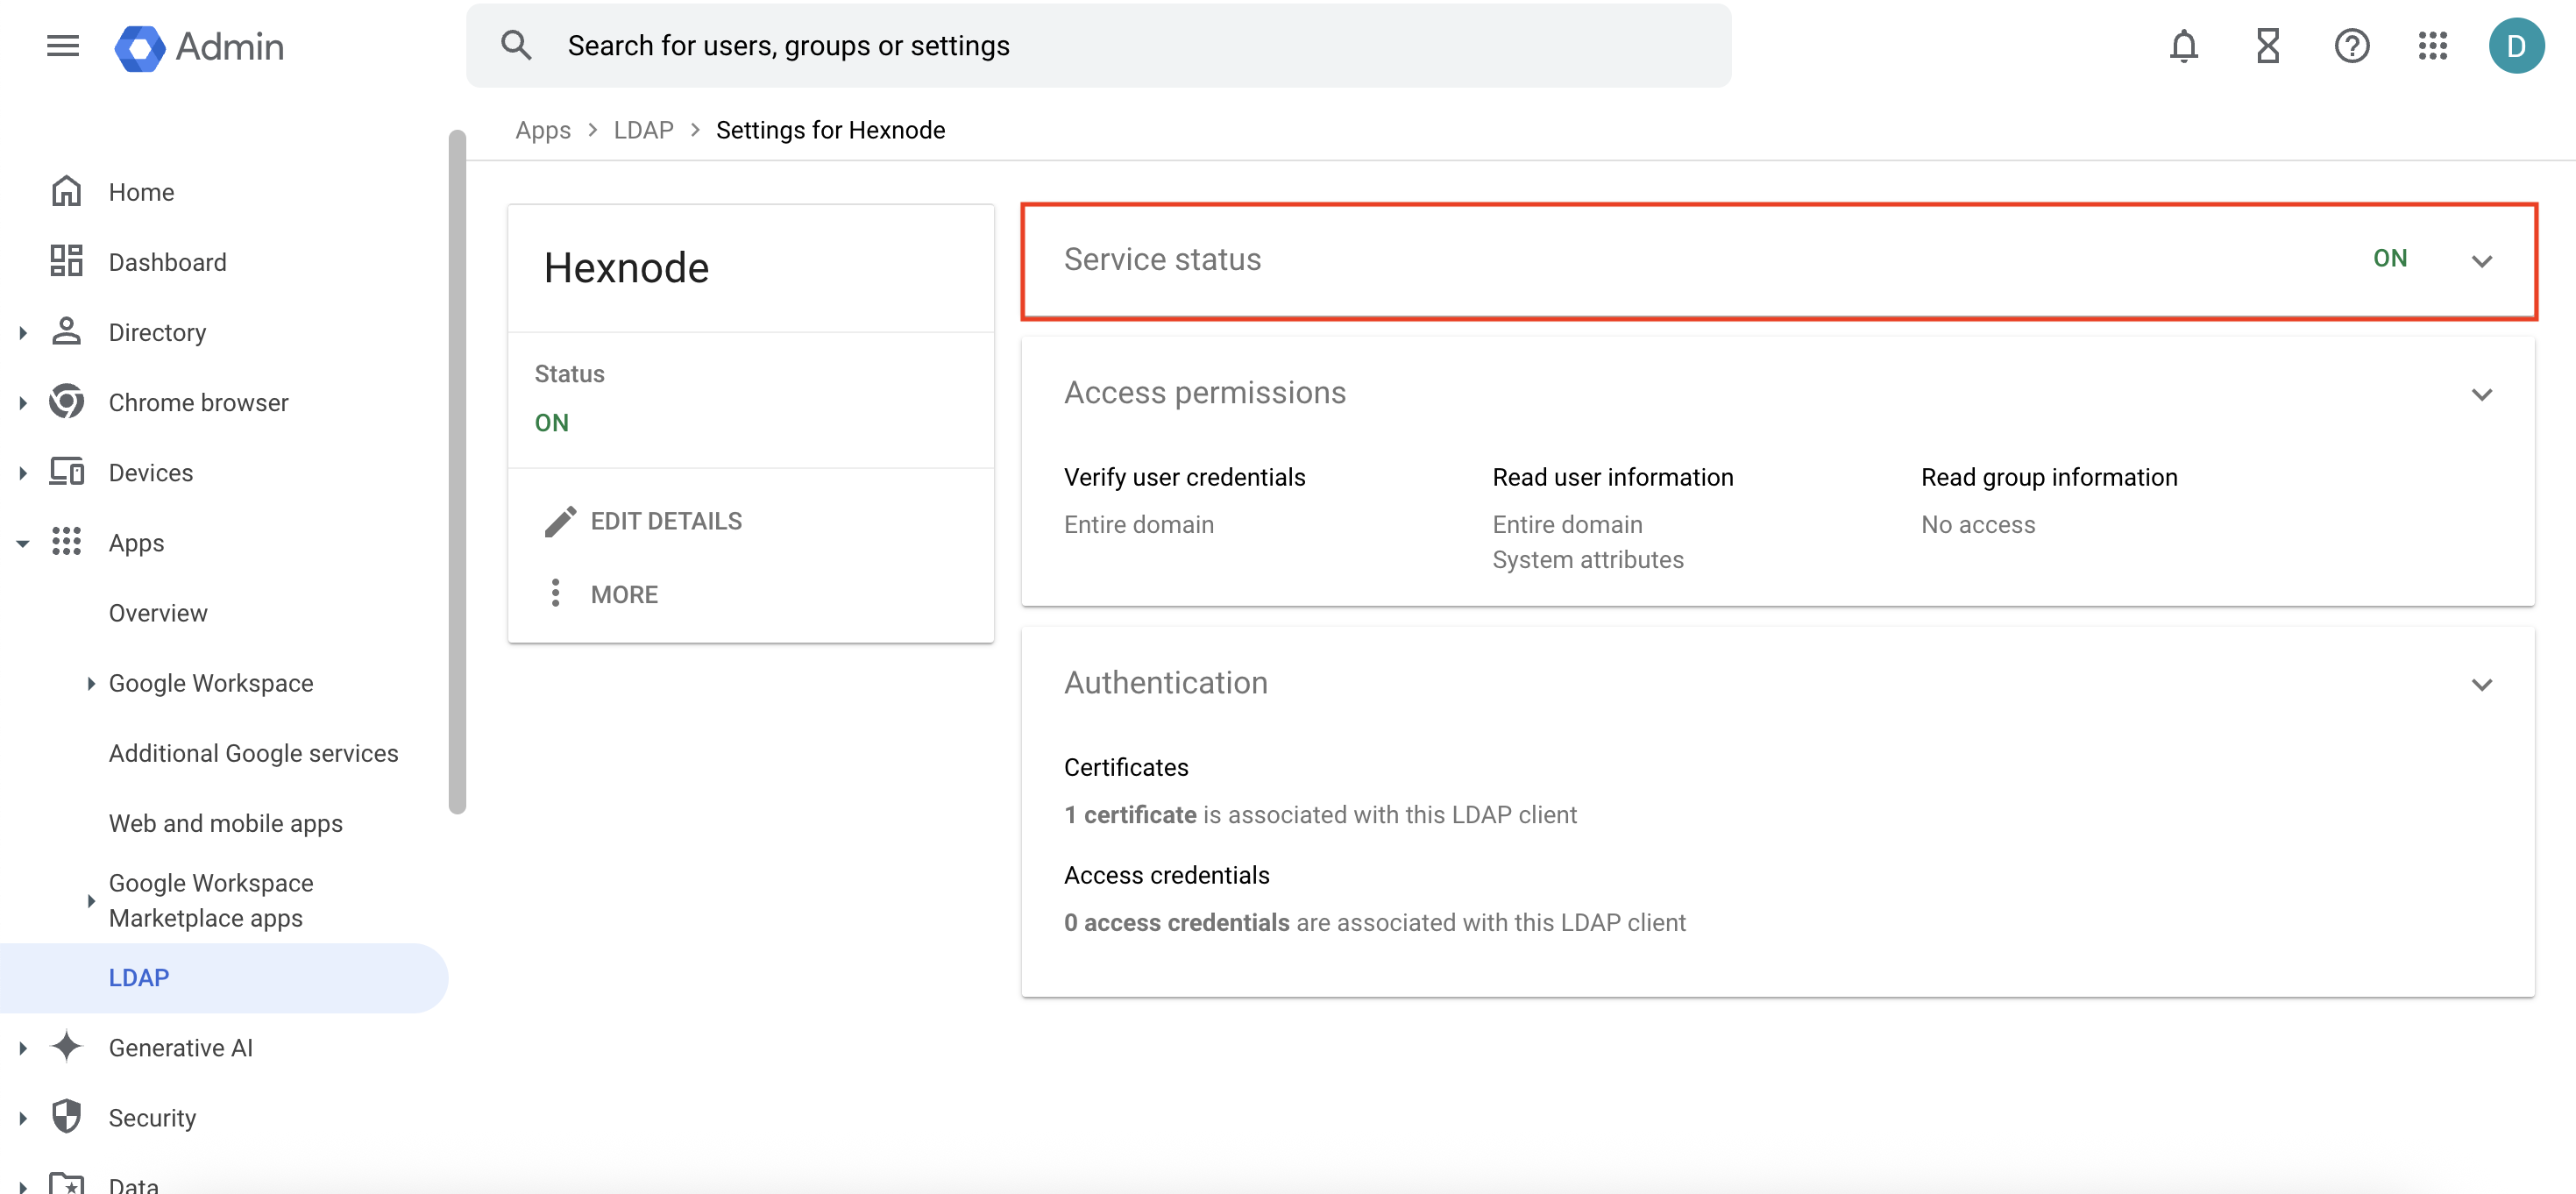Click the Service status heading
This screenshot has width=2576, height=1194.
point(1162,259)
